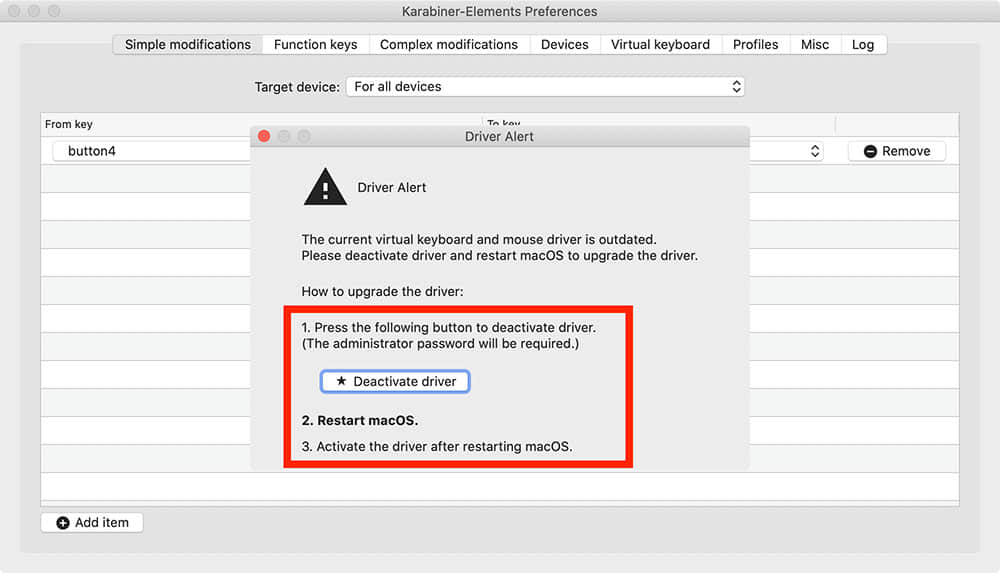Click the Add item button

(92, 523)
